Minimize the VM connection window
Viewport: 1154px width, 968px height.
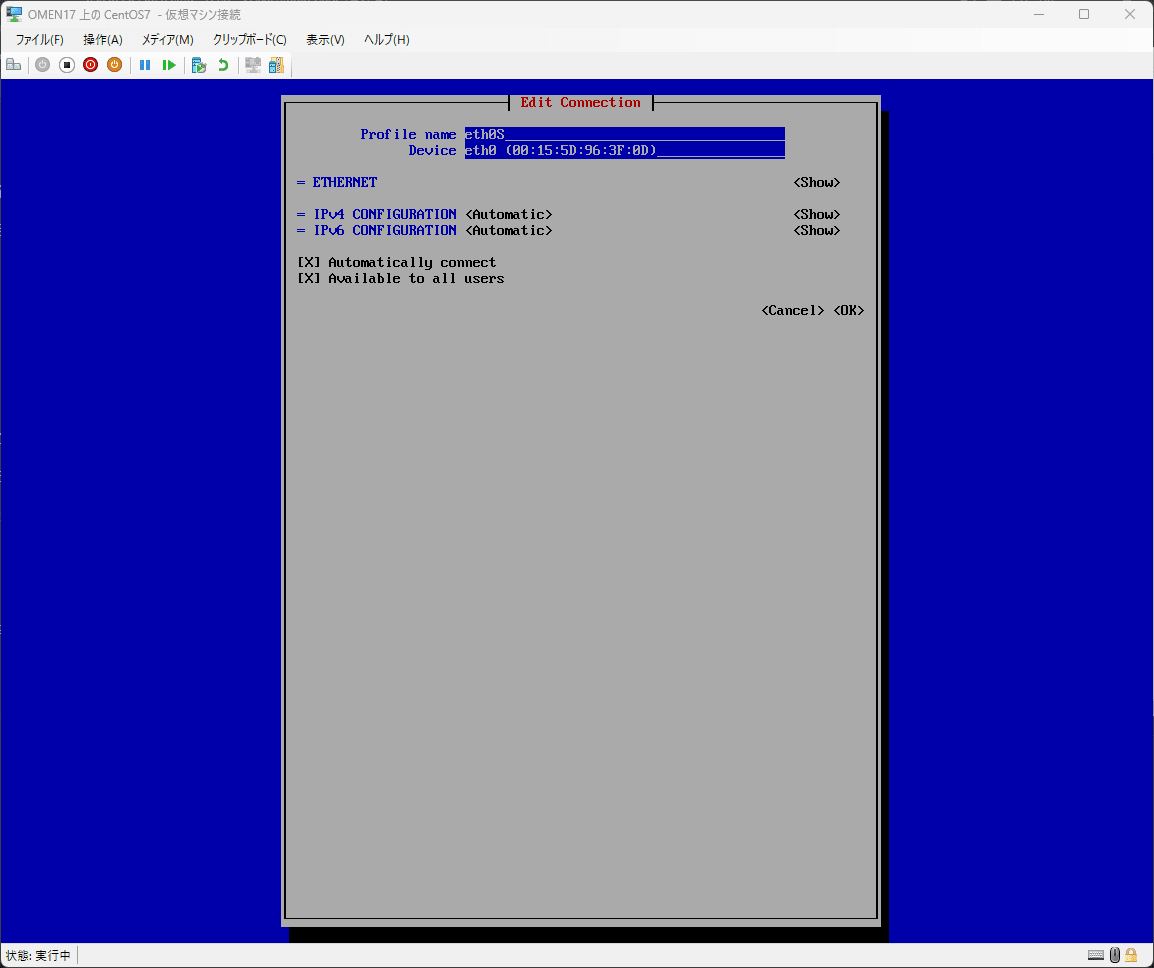tap(1039, 14)
